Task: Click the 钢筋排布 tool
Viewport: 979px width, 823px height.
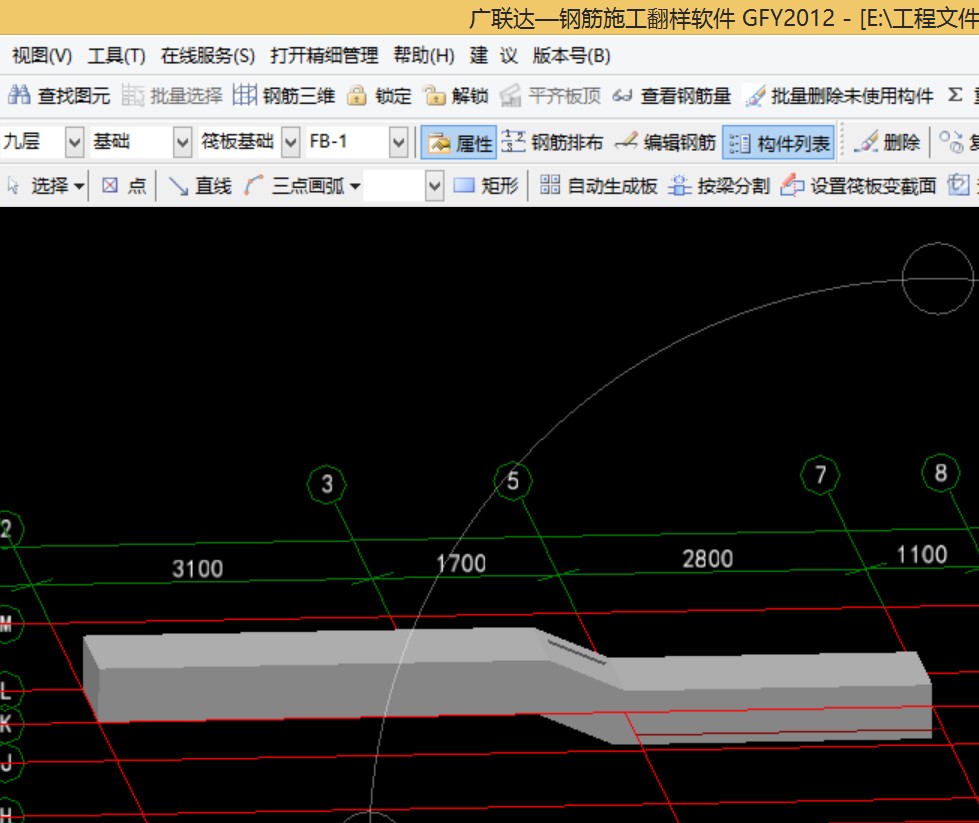Action: (552, 143)
